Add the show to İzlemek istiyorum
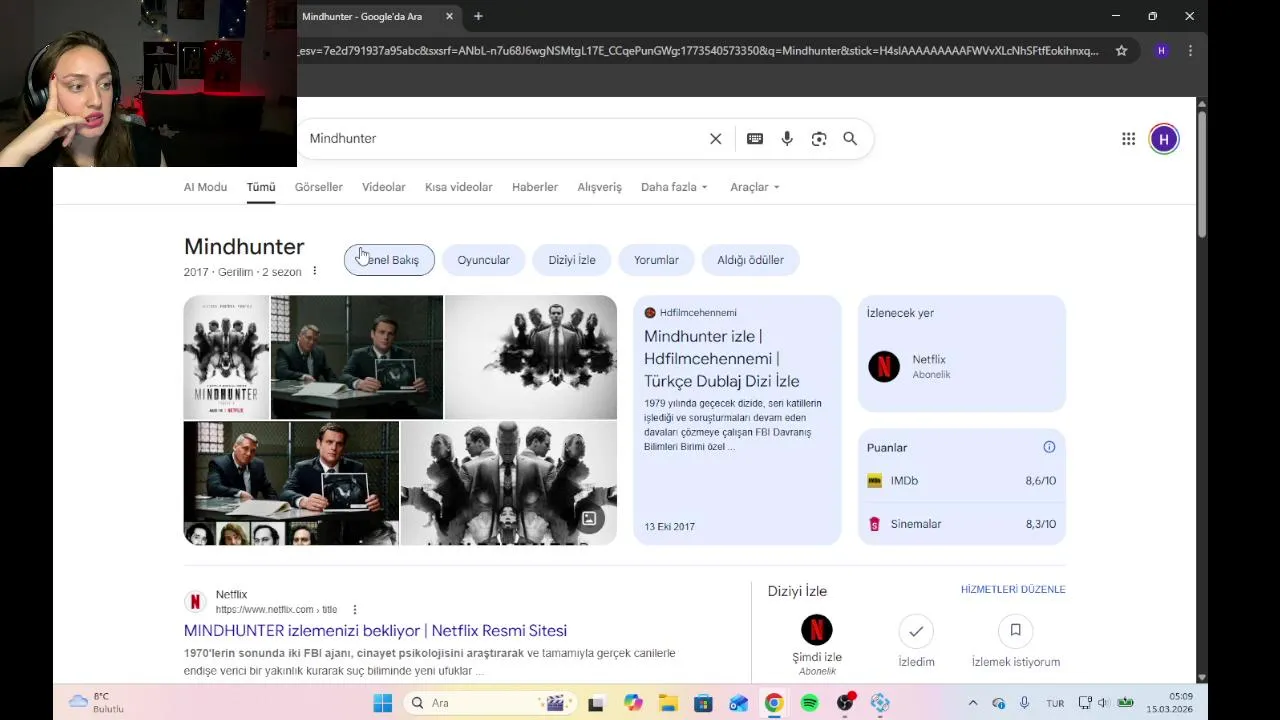Screen dimensions: 1280x720 pyautogui.click(x=1015, y=630)
